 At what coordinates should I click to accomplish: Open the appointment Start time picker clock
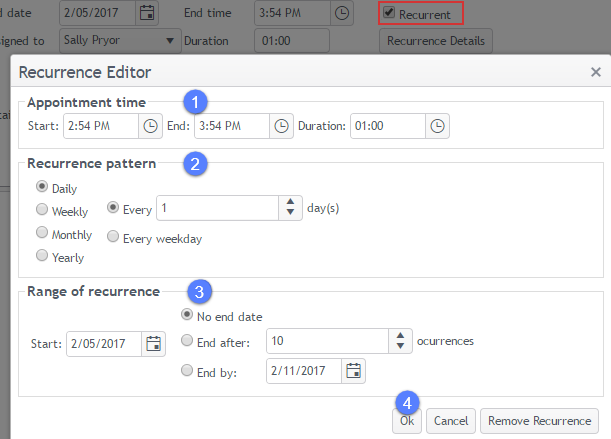point(151,126)
